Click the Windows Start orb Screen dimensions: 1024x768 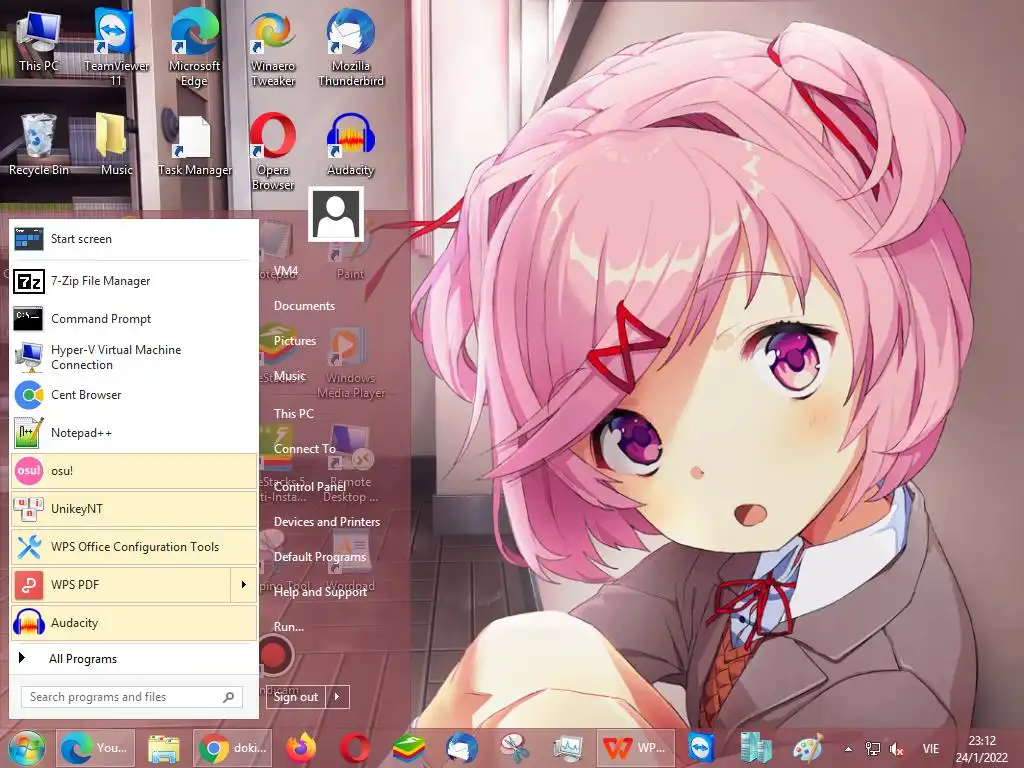(x=27, y=748)
